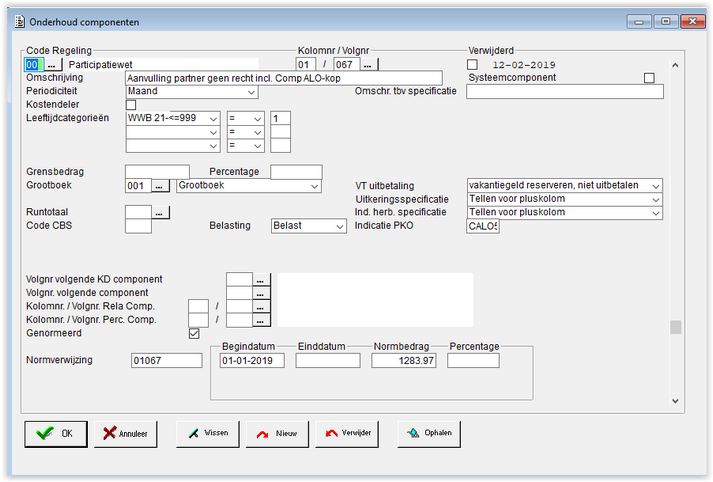Click the 12-02-2019 date text
The height and width of the screenshot is (482, 713).
524,65
